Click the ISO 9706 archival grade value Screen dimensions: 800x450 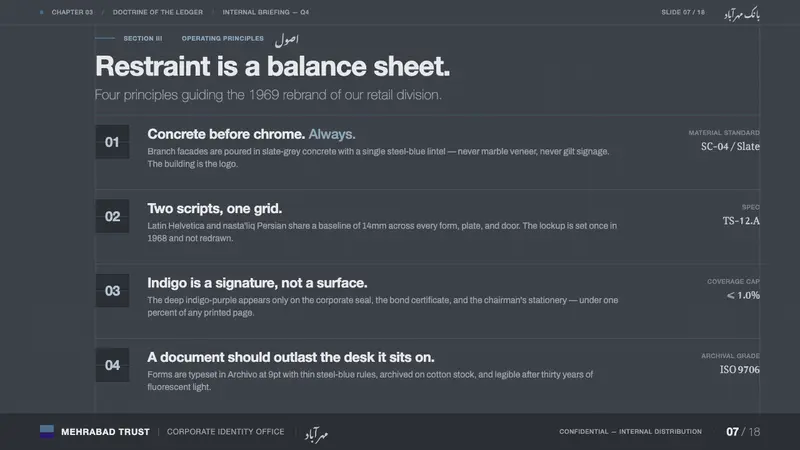pyautogui.click(x=739, y=369)
